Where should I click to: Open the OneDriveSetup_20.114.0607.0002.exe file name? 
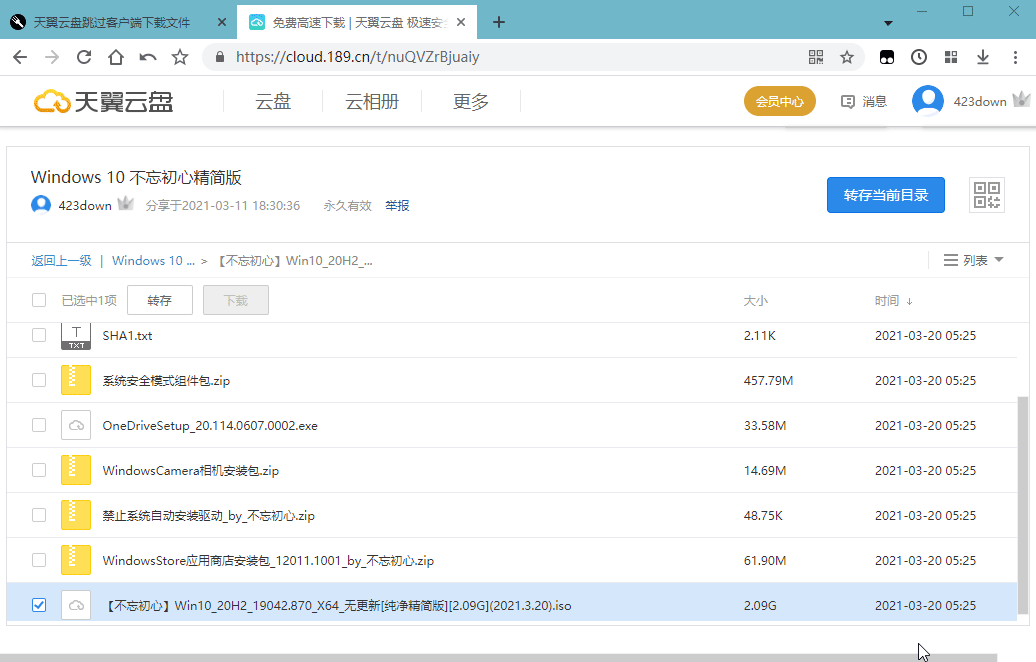pyautogui.click(x=210, y=425)
